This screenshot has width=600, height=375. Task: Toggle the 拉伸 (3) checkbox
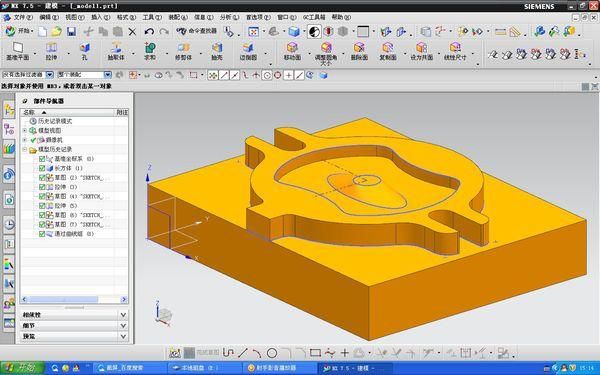pos(42,187)
